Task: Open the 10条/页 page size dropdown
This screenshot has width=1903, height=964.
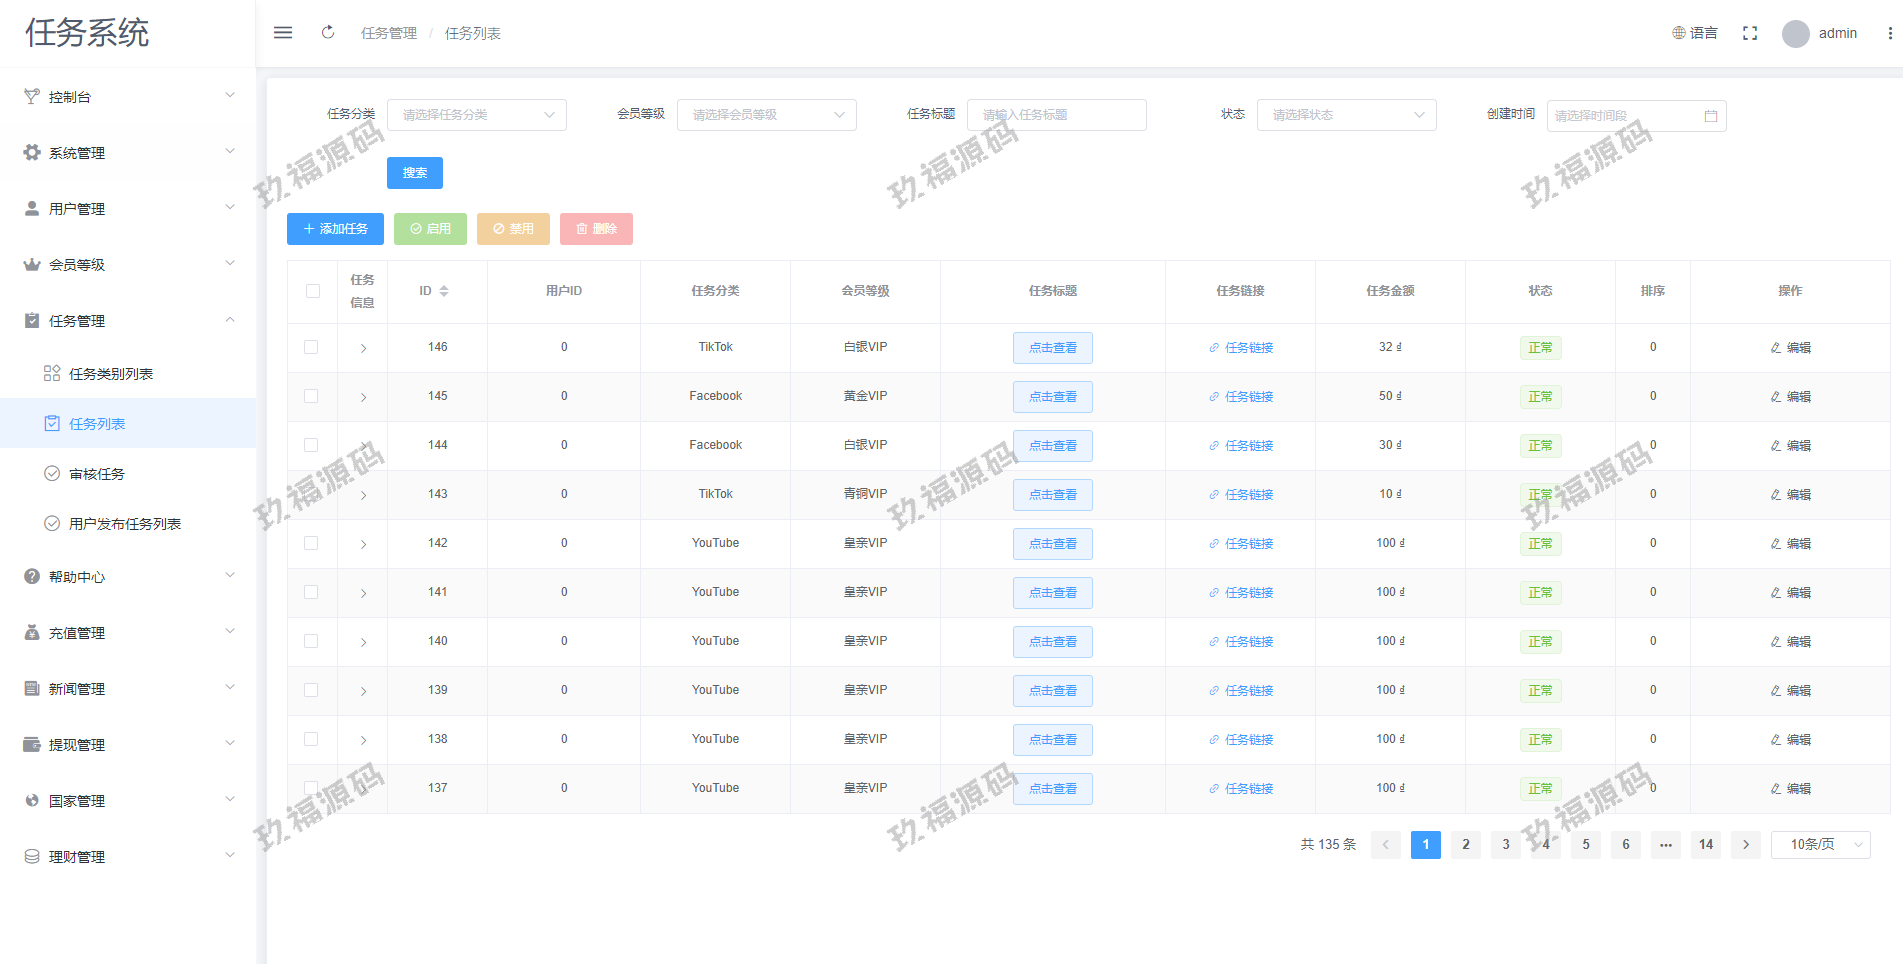Action: coord(1820,845)
